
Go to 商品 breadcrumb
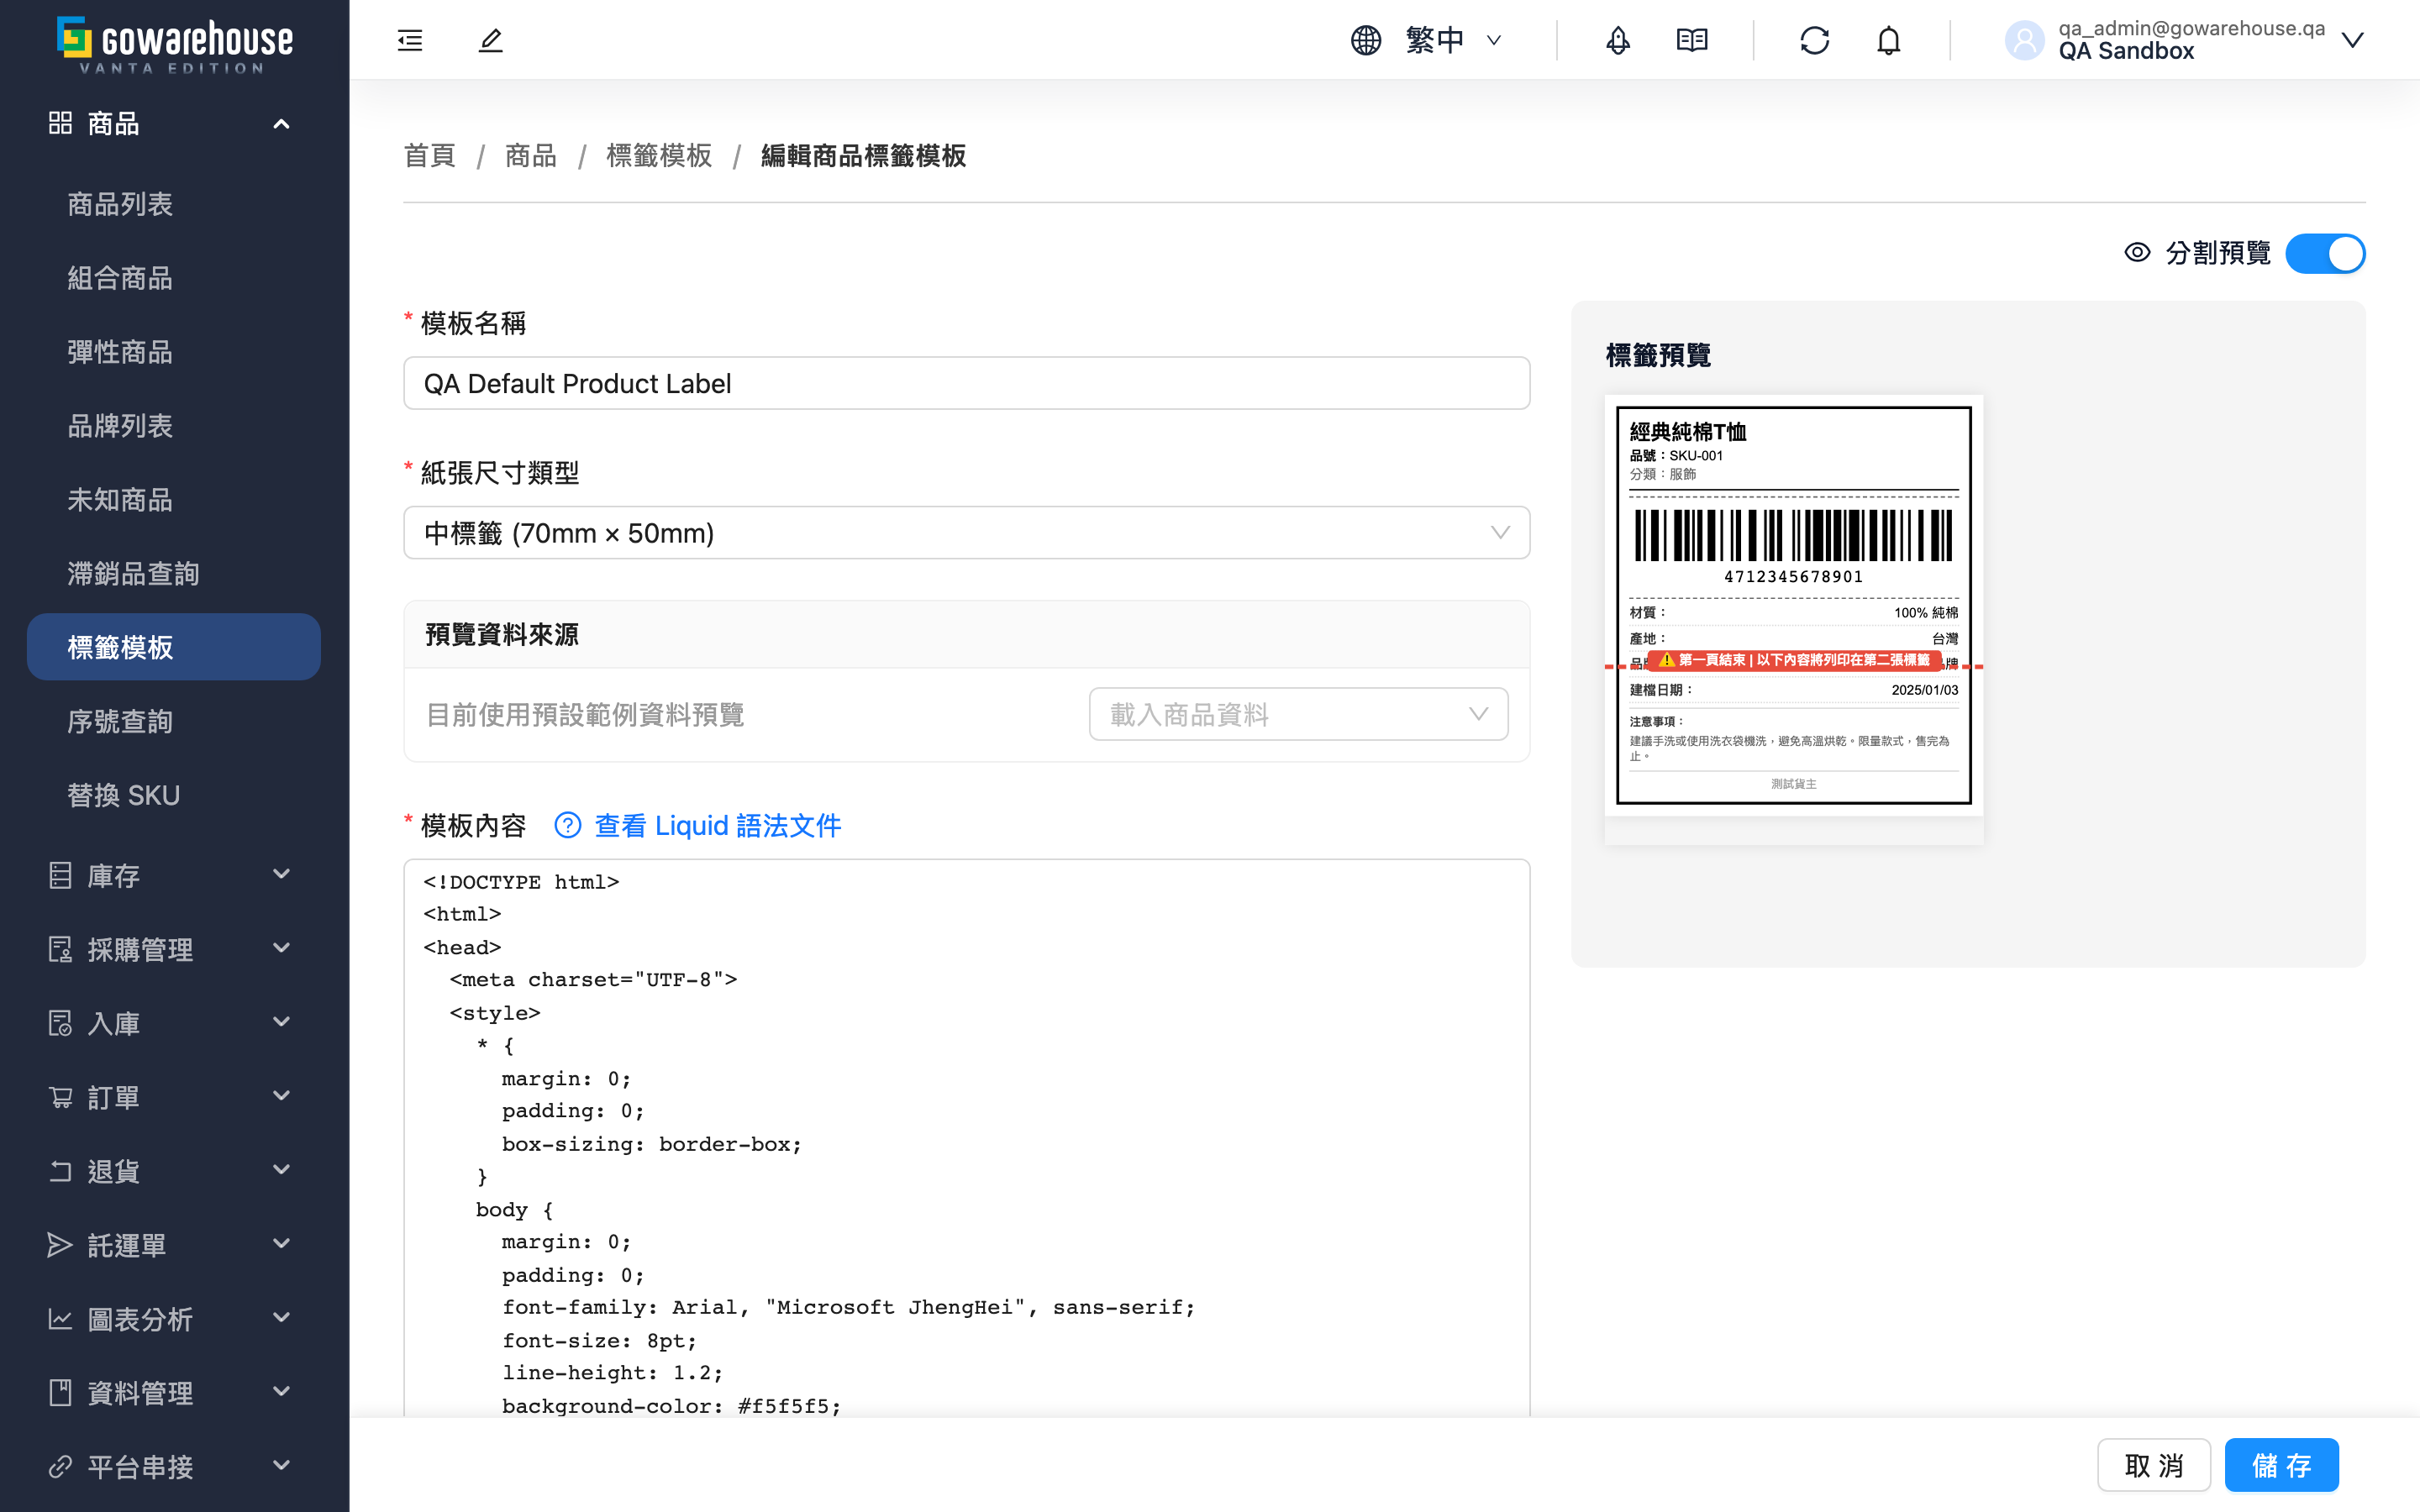[x=530, y=156]
